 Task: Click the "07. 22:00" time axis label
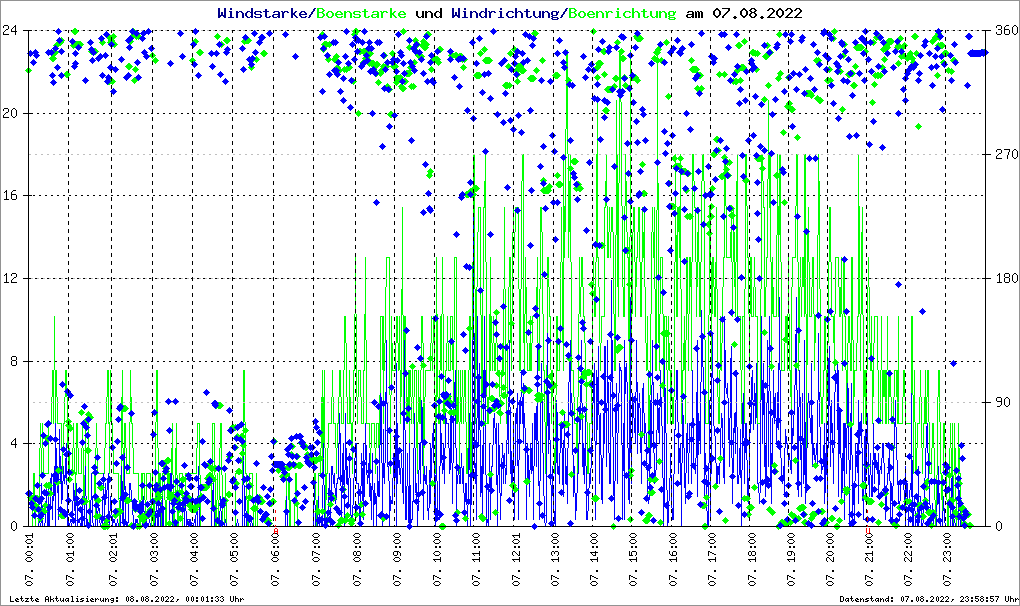(x=908, y=560)
